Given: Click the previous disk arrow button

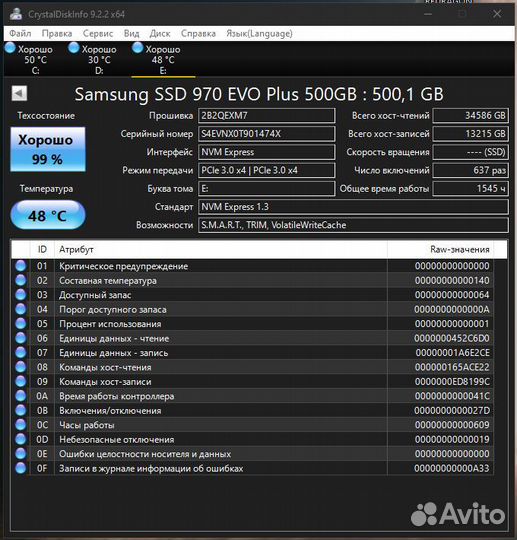Looking at the screenshot, I should (x=19, y=93).
